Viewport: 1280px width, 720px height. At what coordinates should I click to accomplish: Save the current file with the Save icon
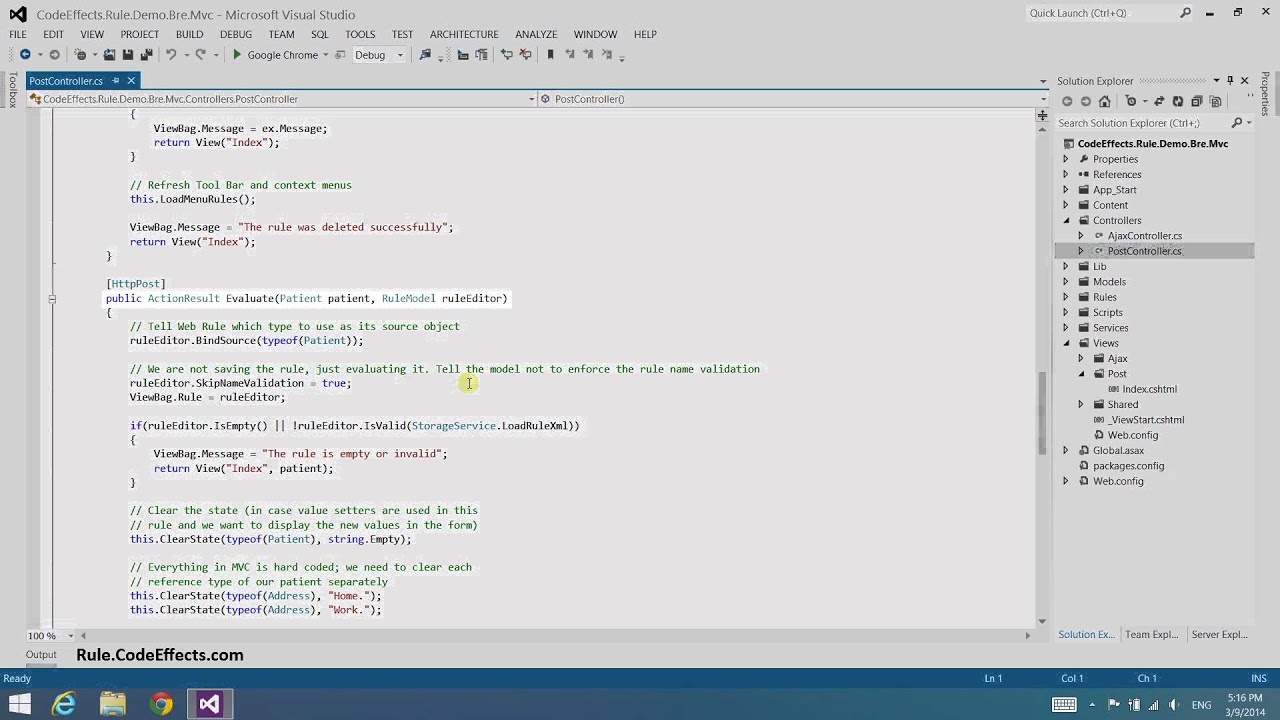pos(128,55)
